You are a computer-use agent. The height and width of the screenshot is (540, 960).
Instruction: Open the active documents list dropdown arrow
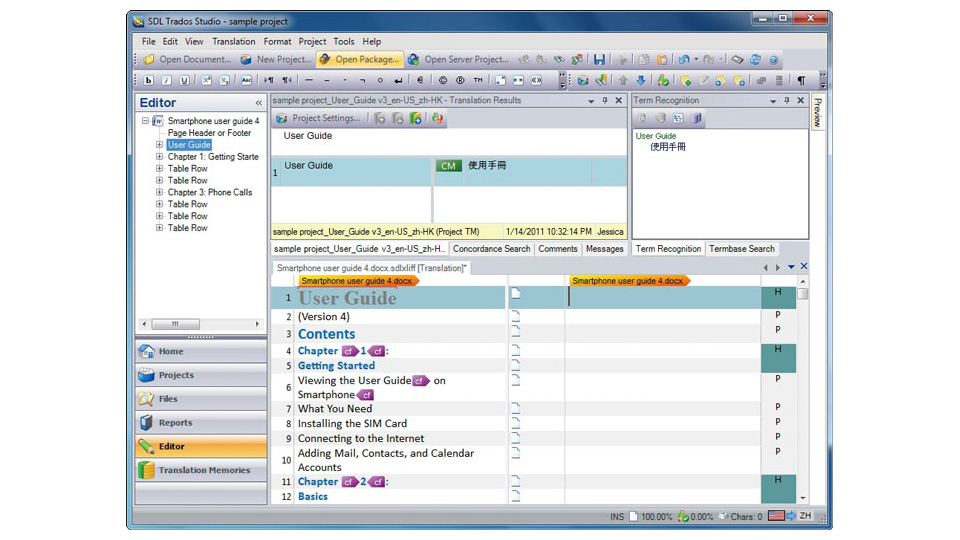(x=791, y=267)
